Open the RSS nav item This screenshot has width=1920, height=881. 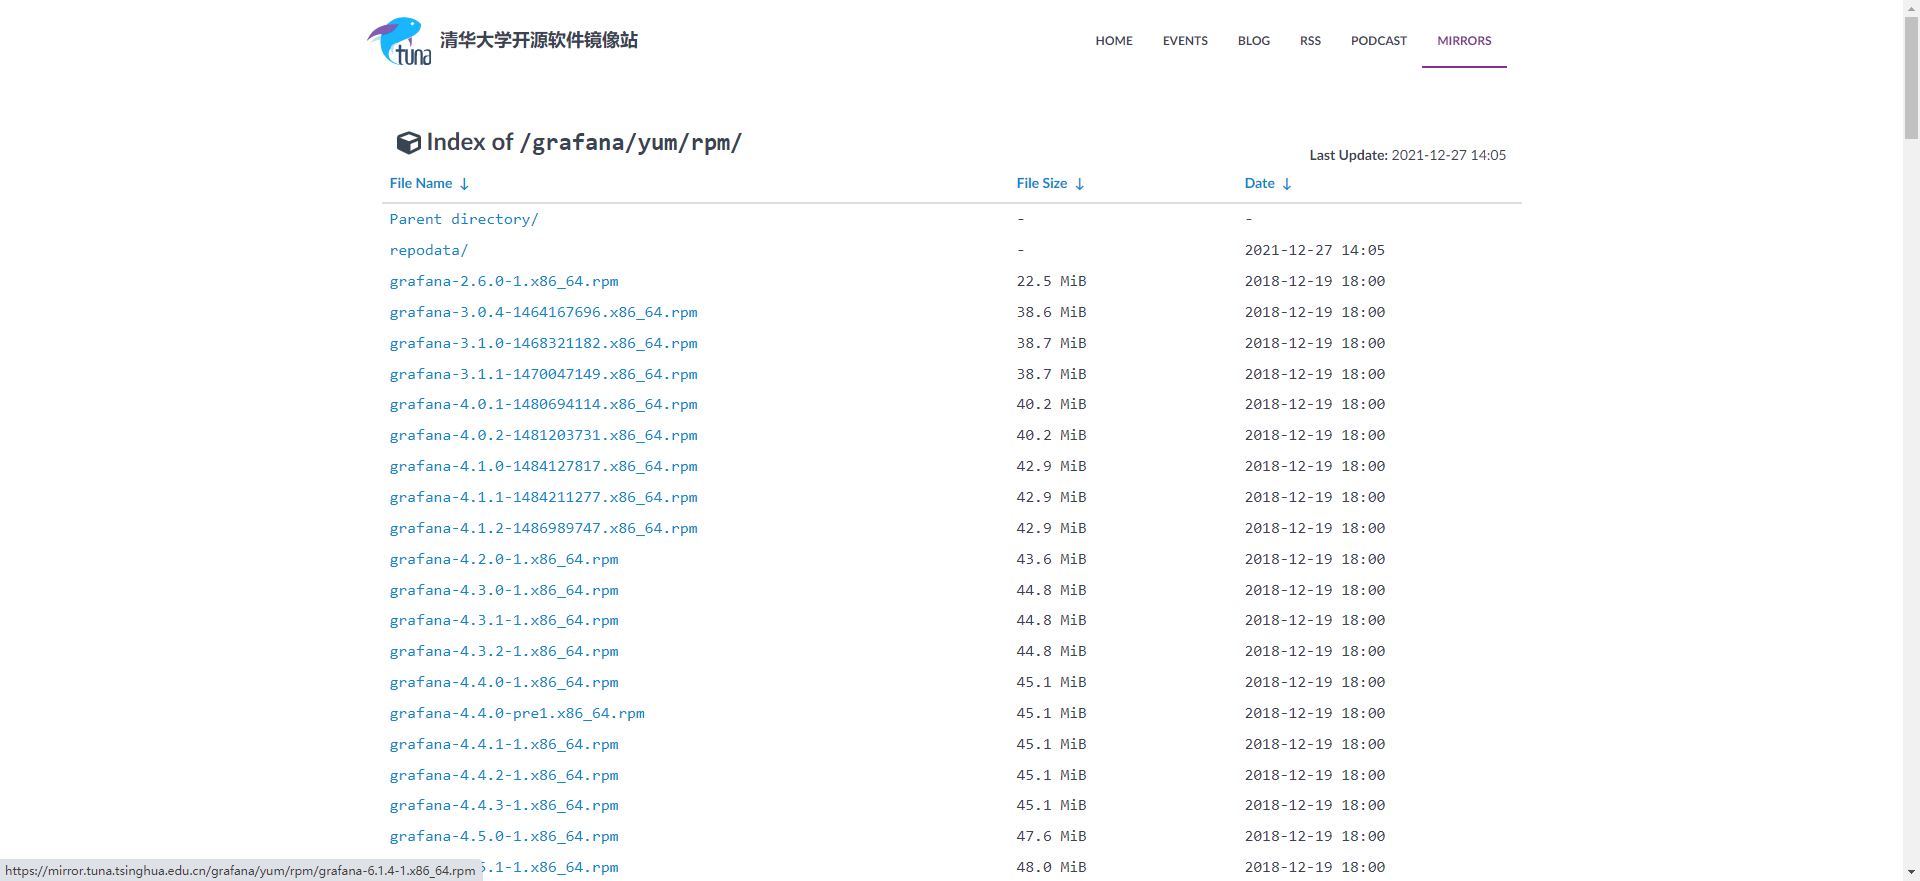pos(1310,41)
